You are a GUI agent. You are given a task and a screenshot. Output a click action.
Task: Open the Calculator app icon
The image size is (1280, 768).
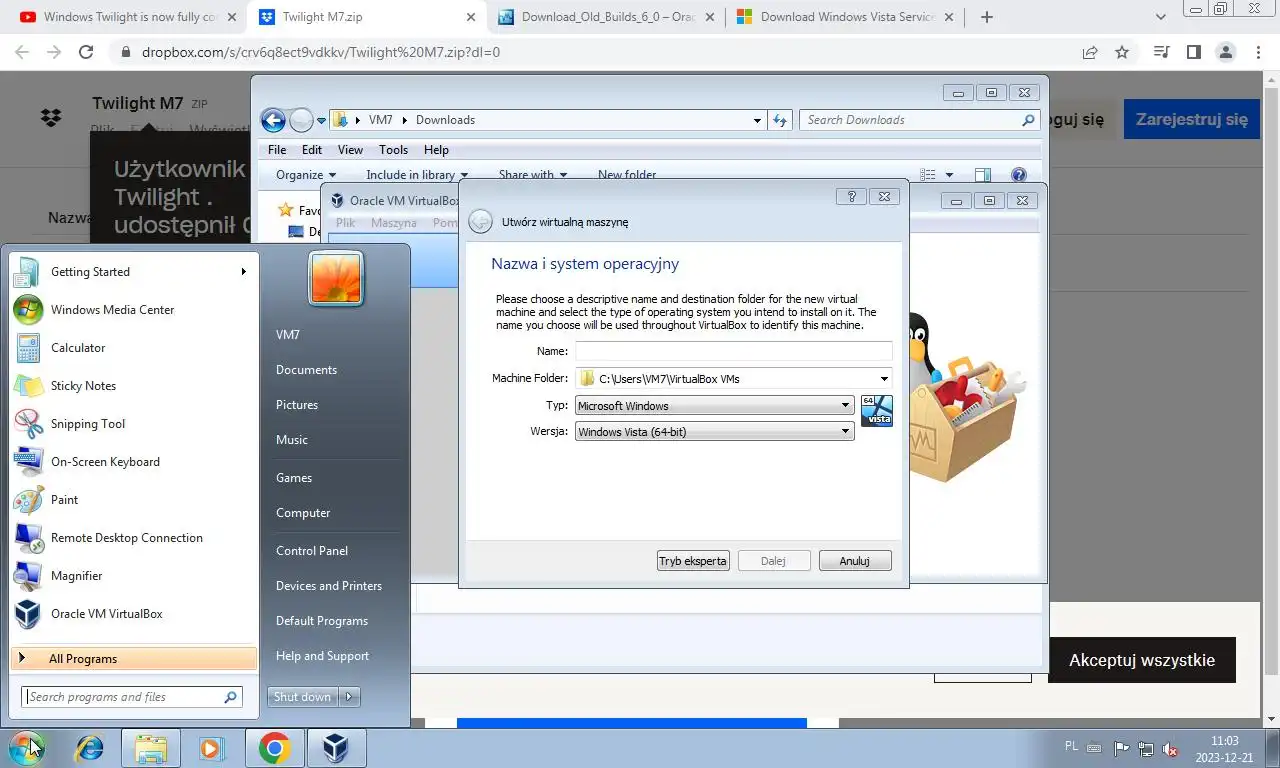pos(28,348)
